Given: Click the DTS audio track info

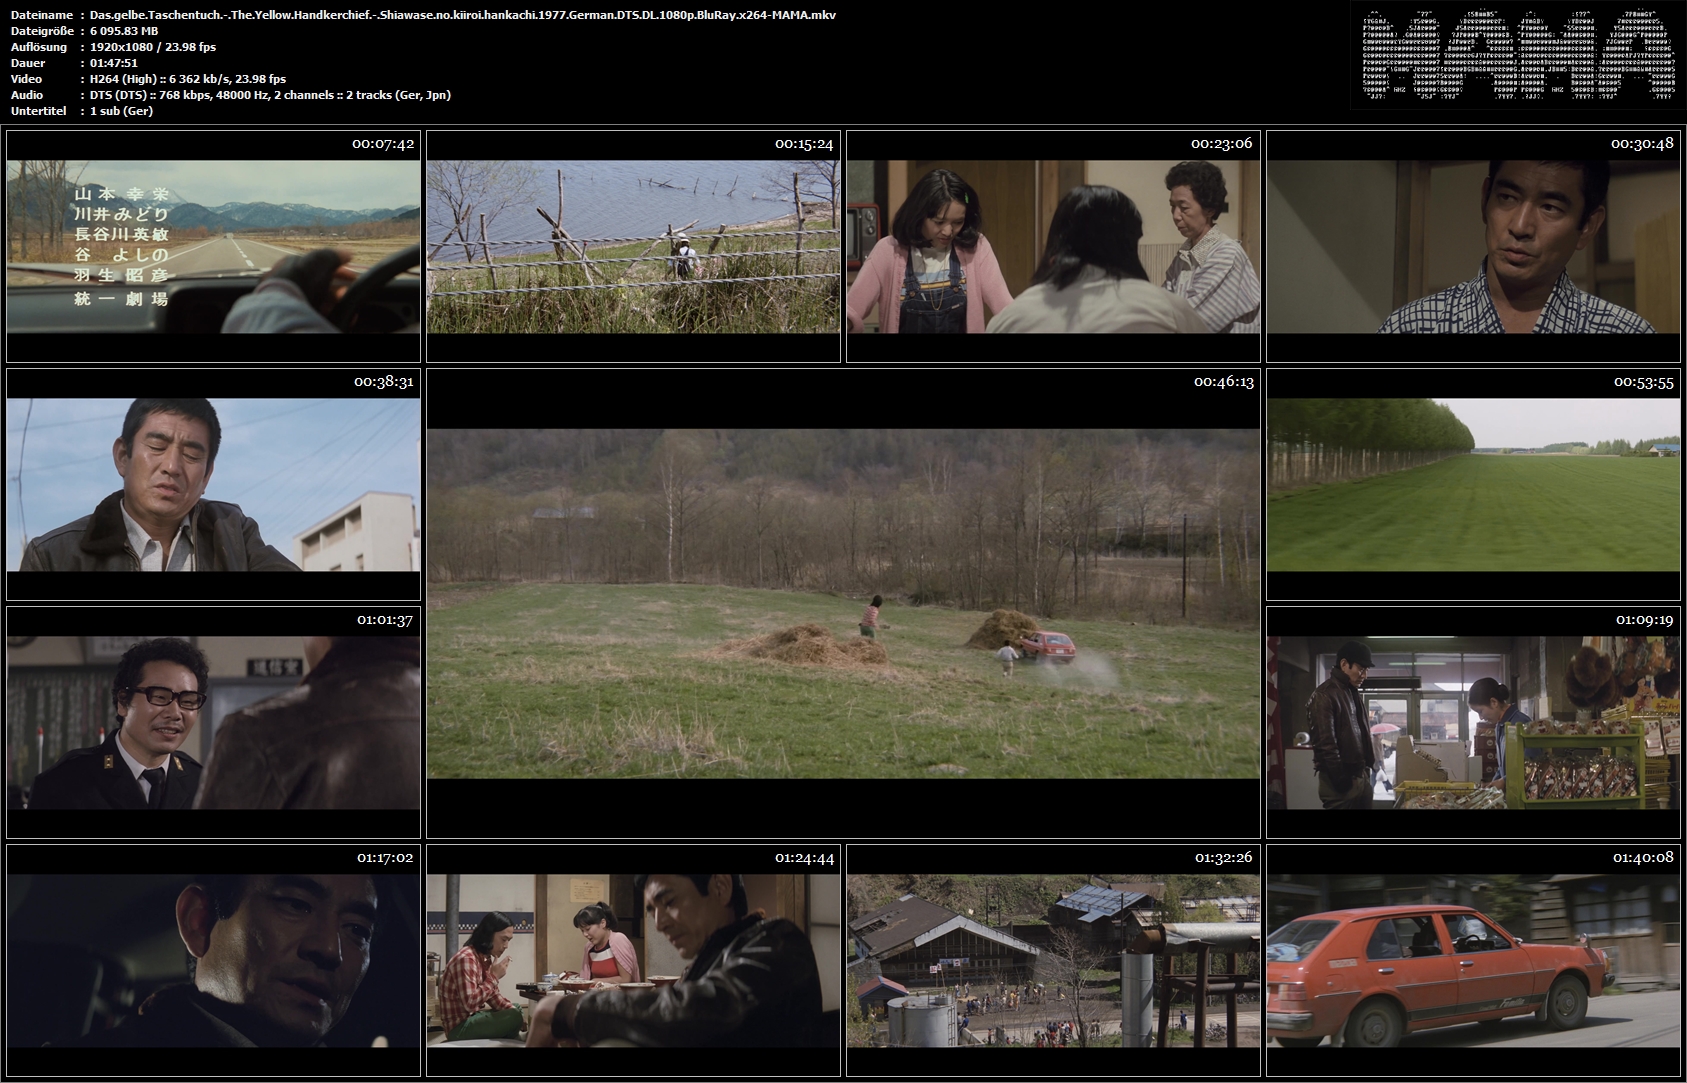Looking at the screenshot, I should tap(270, 95).
